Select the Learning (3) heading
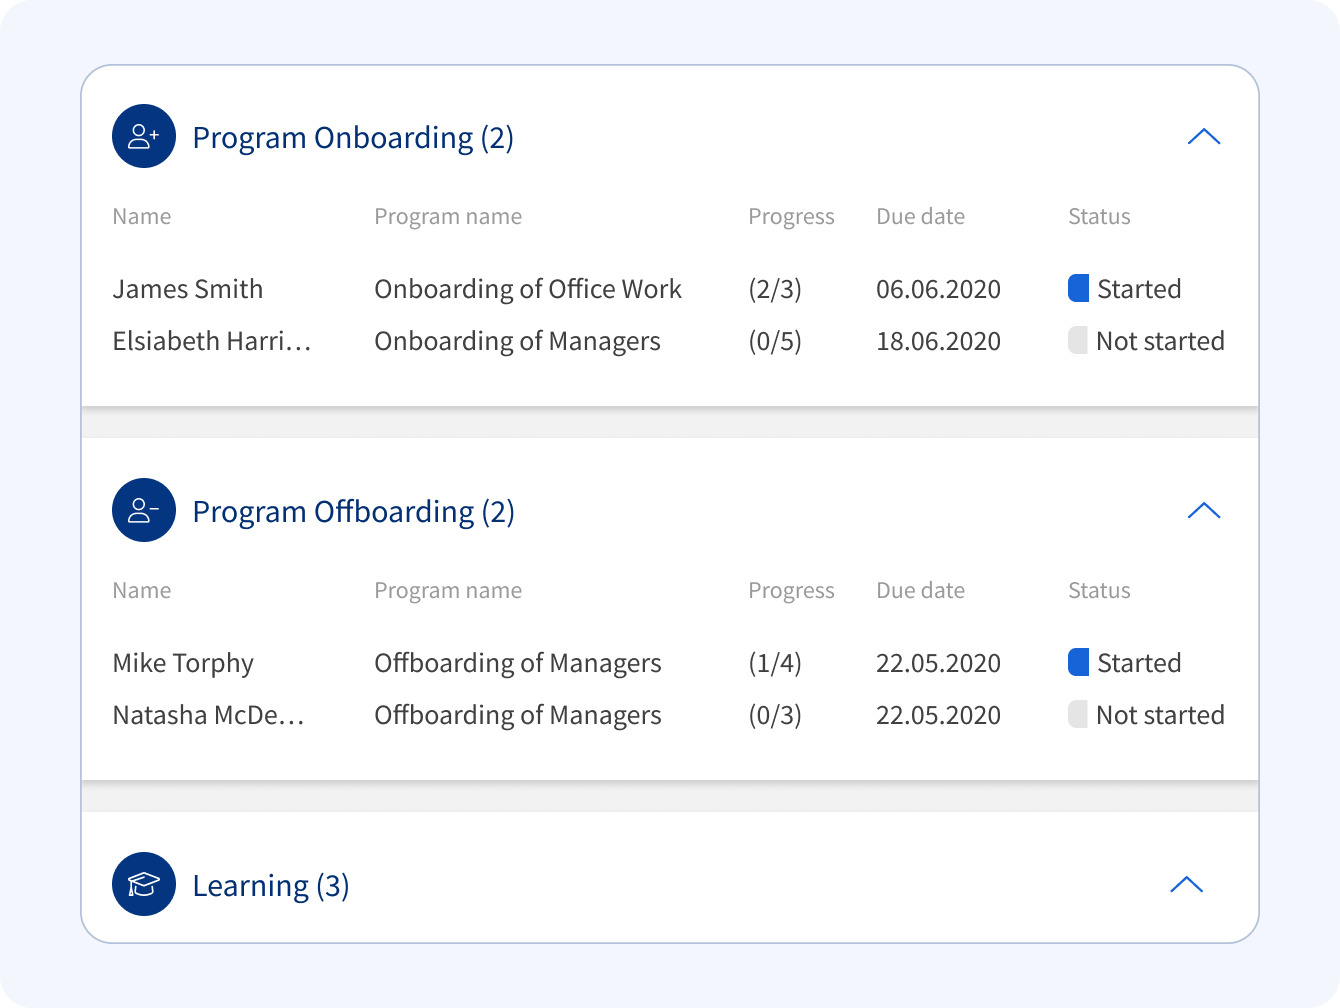The image size is (1340, 1008). pos(270,885)
